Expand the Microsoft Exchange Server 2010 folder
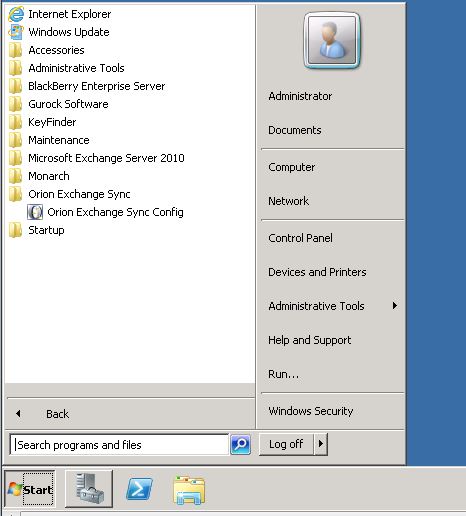 tap(97, 158)
